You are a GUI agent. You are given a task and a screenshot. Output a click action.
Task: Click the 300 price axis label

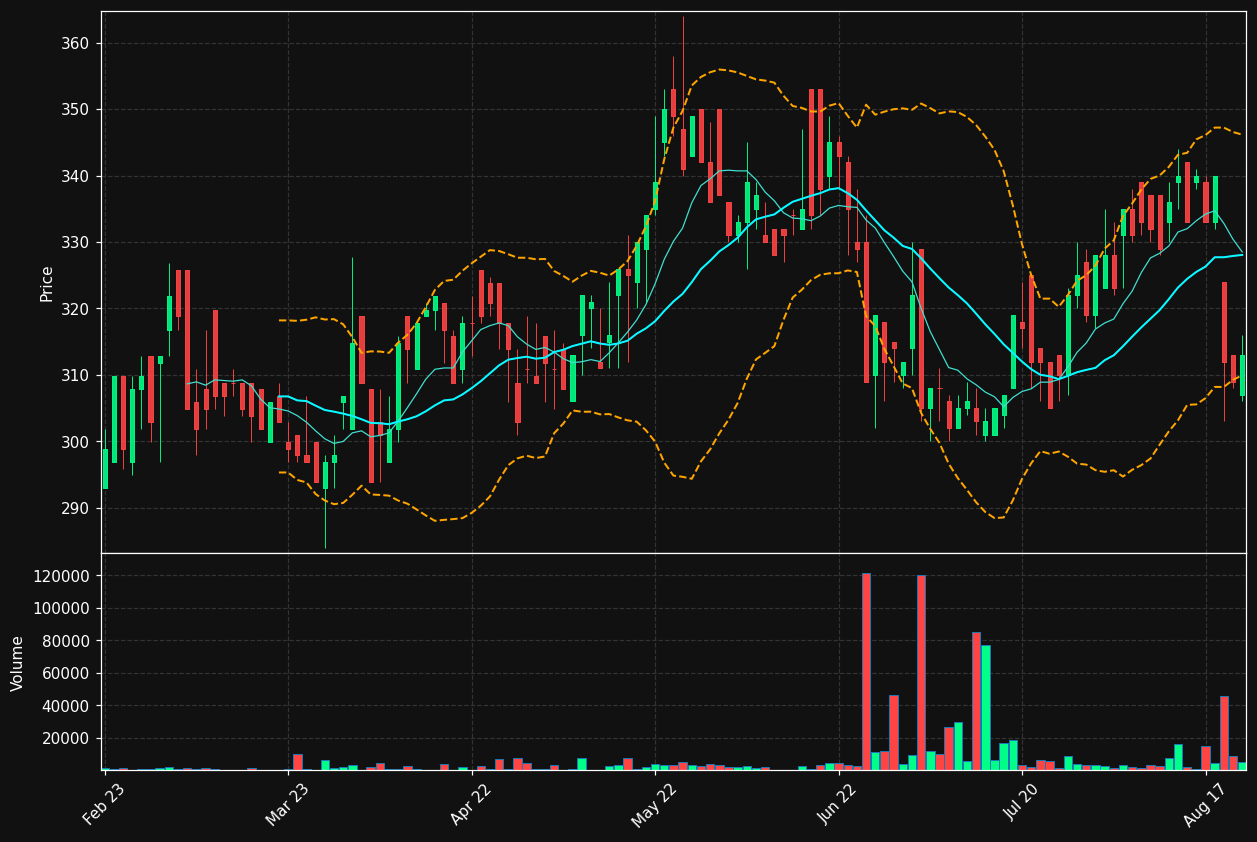[x=76, y=442]
